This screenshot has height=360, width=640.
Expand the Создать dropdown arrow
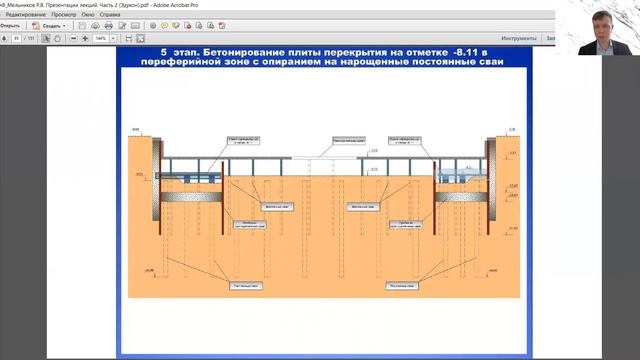[64, 26]
